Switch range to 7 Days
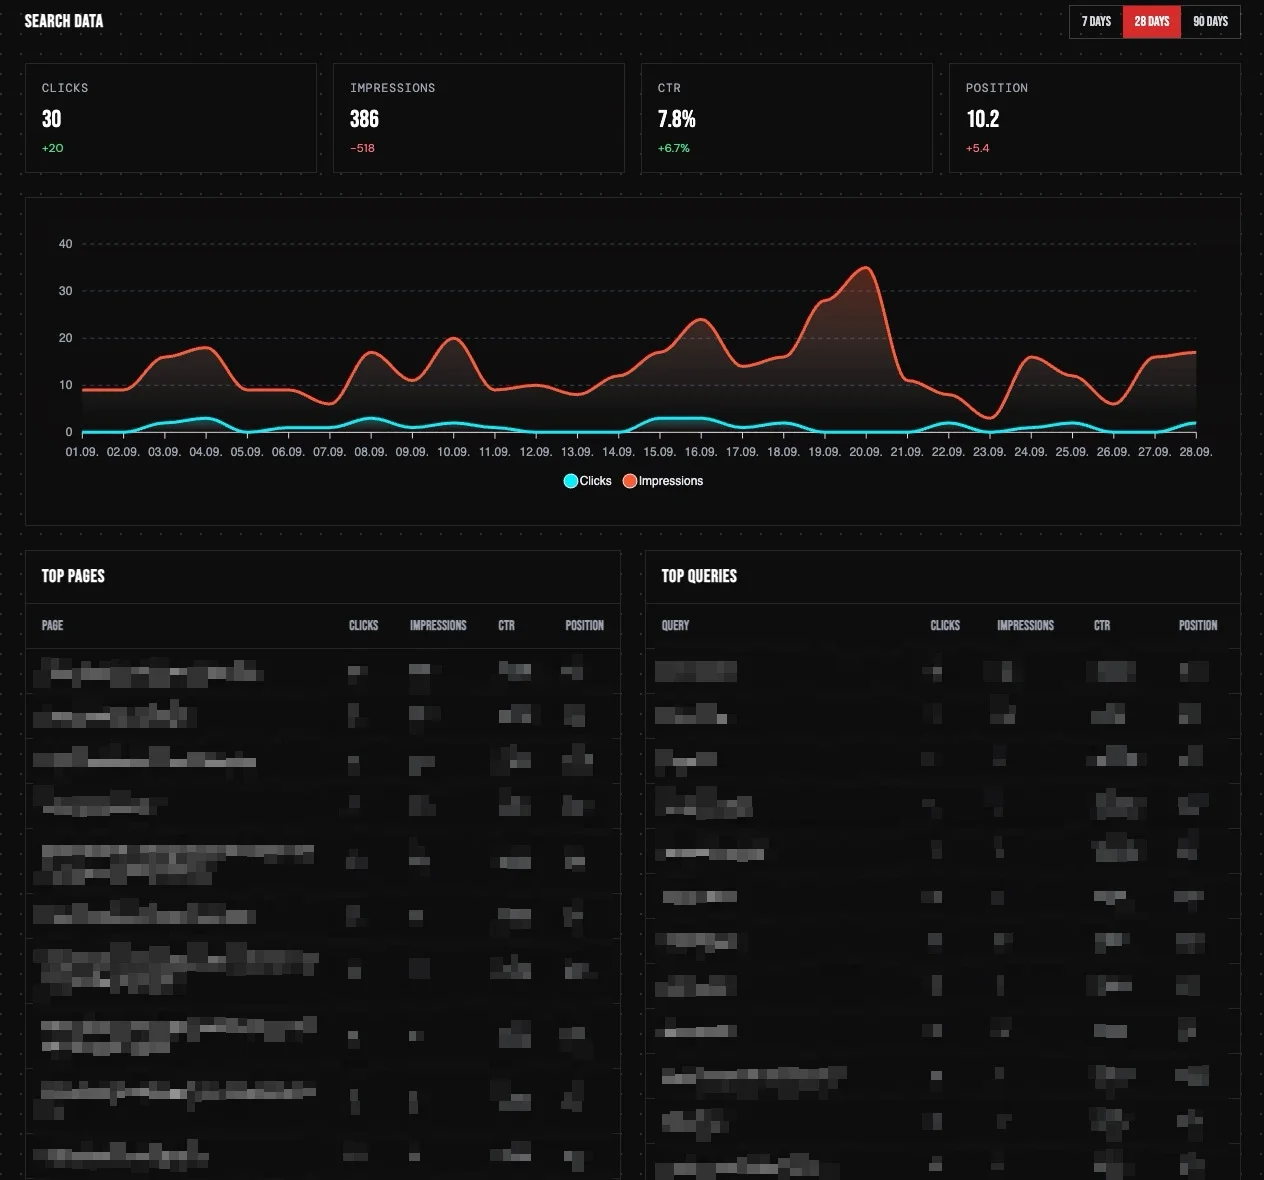The image size is (1264, 1180). pyautogui.click(x=1096, y=21)
